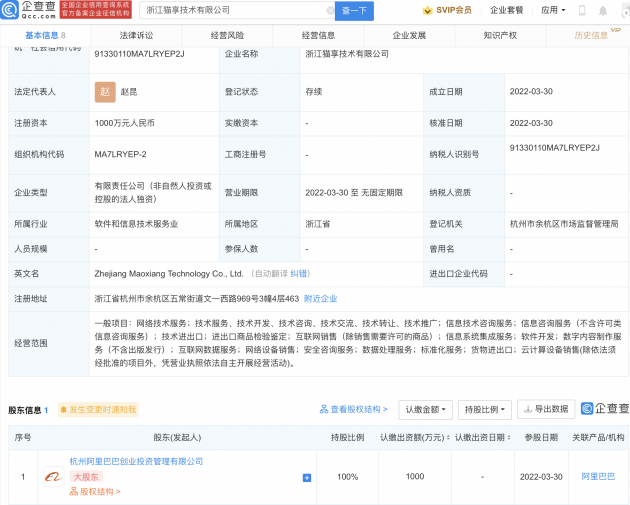
Task: Open SVIP会员 membership link
Action: click(447, 10)
